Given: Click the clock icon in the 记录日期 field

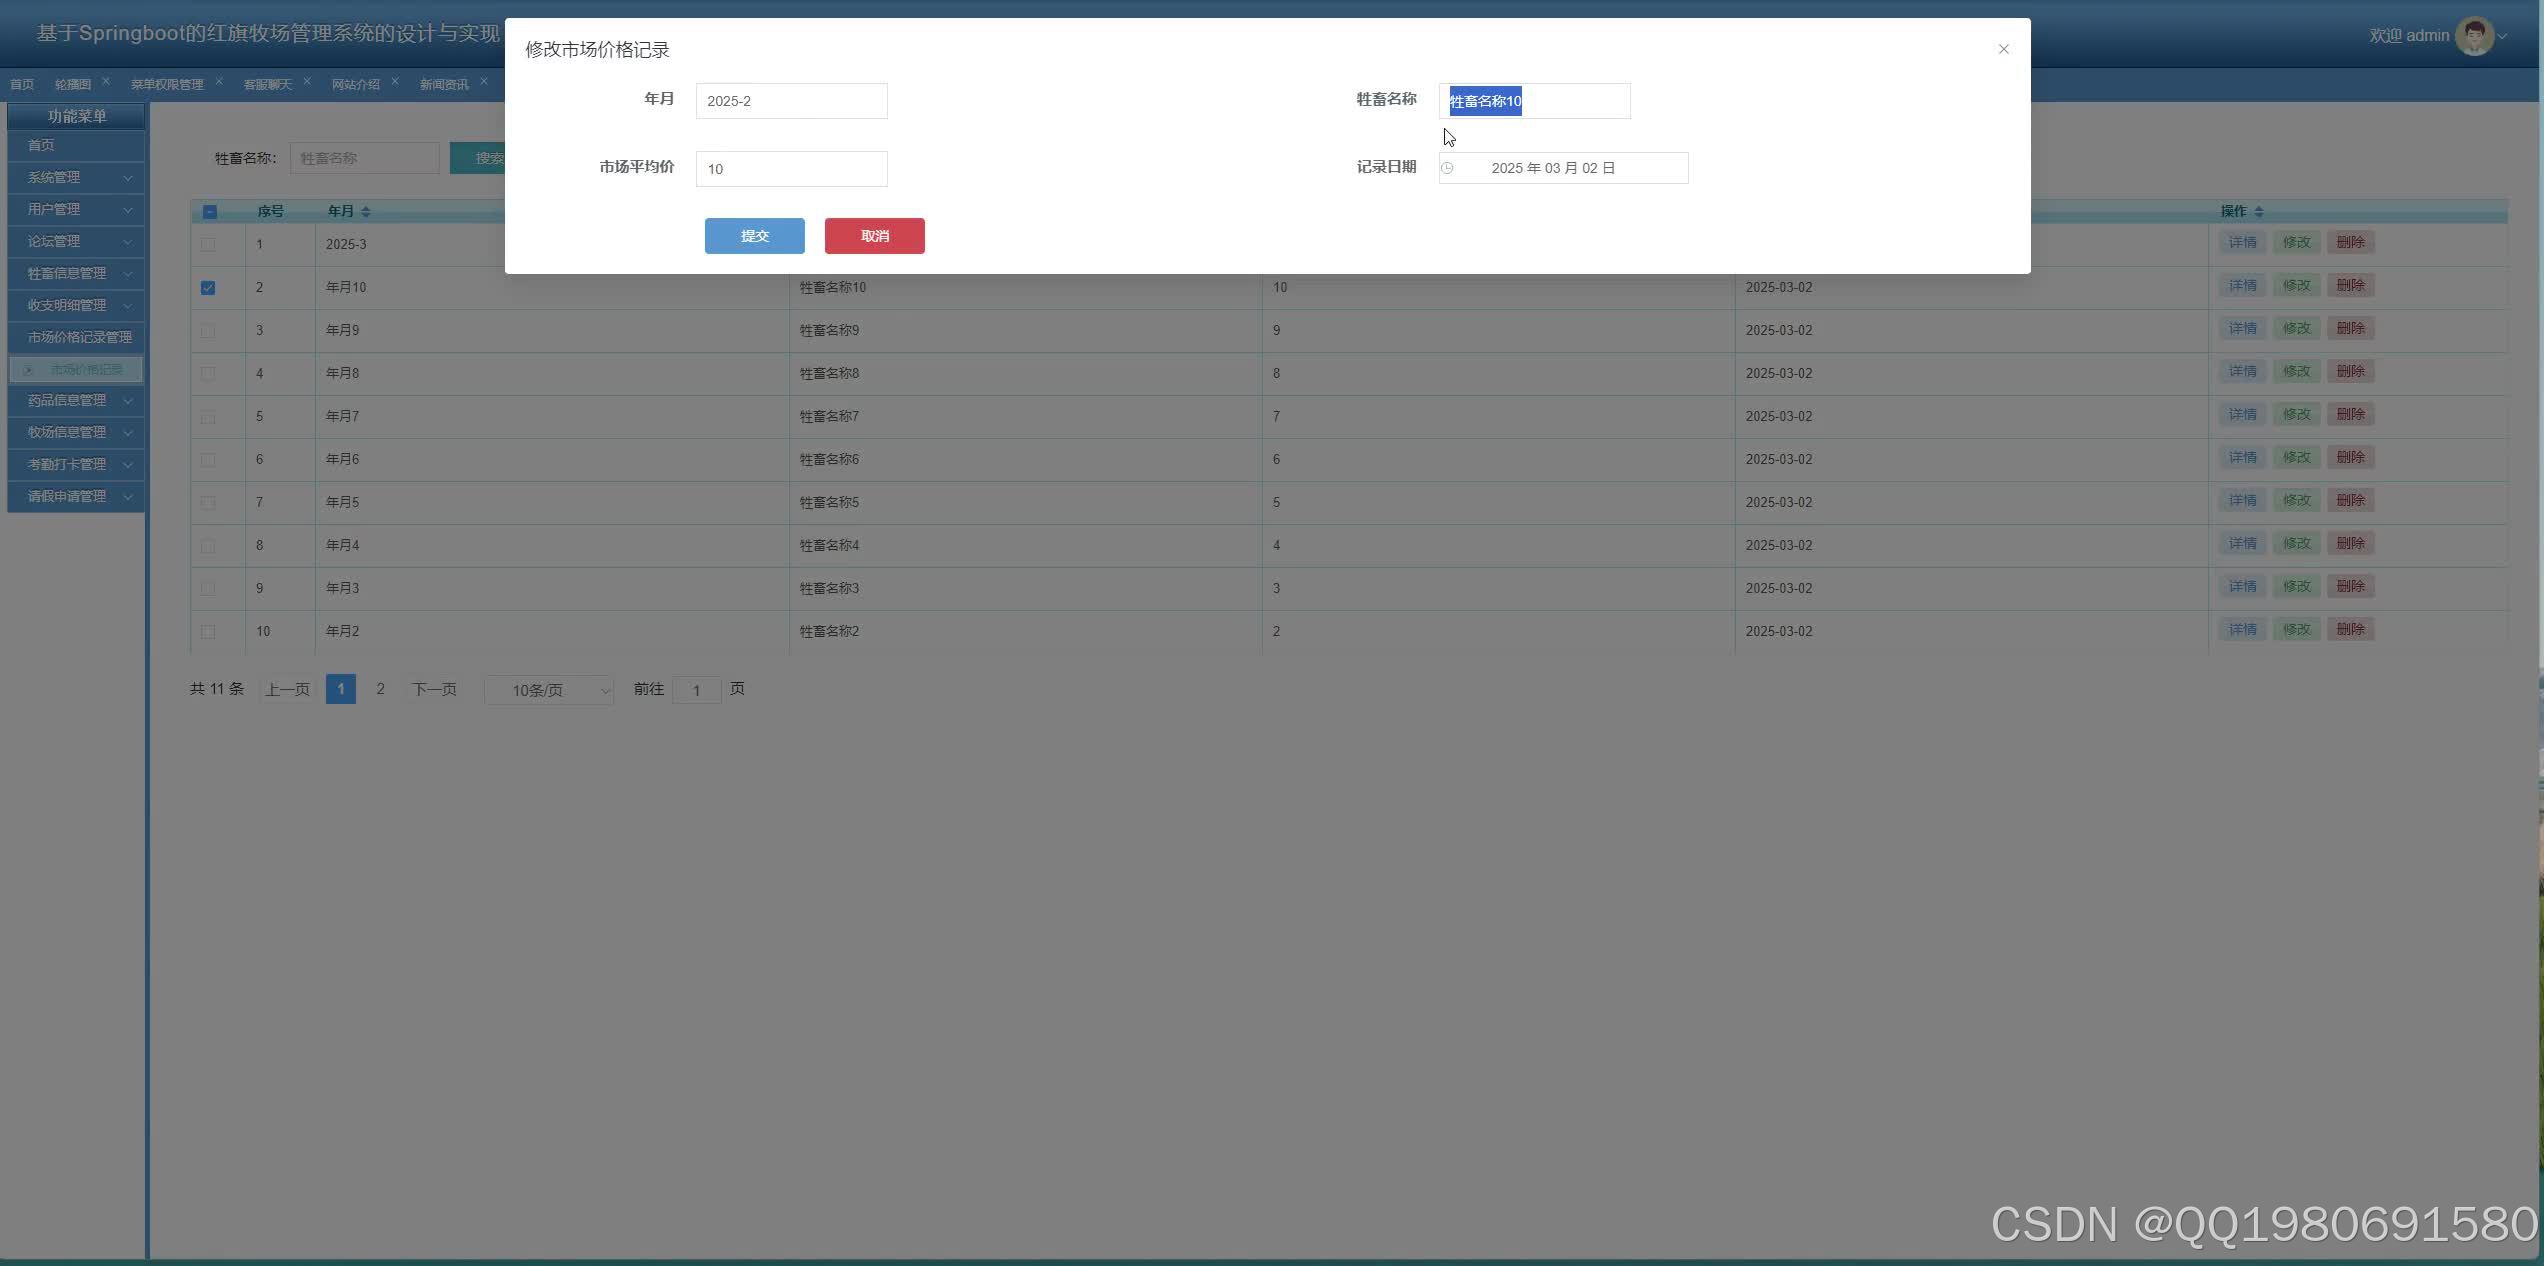Looking at the screenshot, I should [x=1447, y=168].
